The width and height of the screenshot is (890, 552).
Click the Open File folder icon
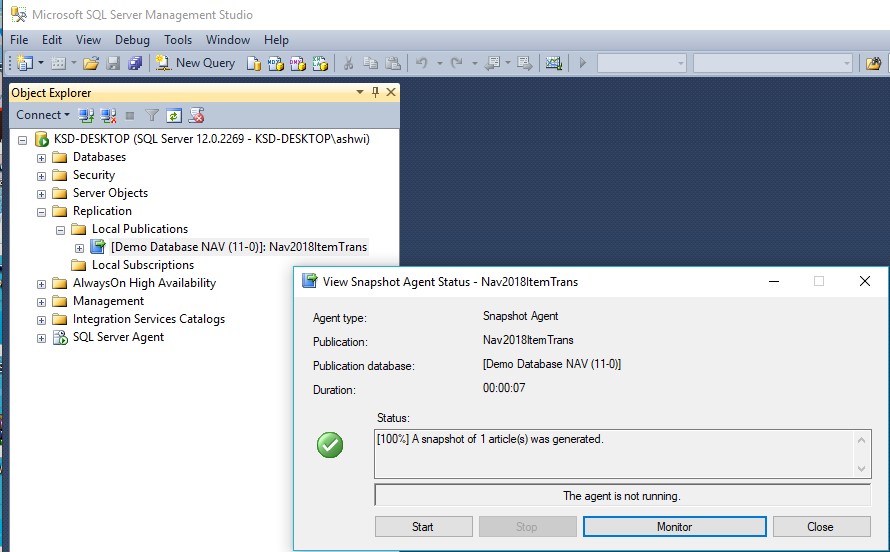(91, 63)
